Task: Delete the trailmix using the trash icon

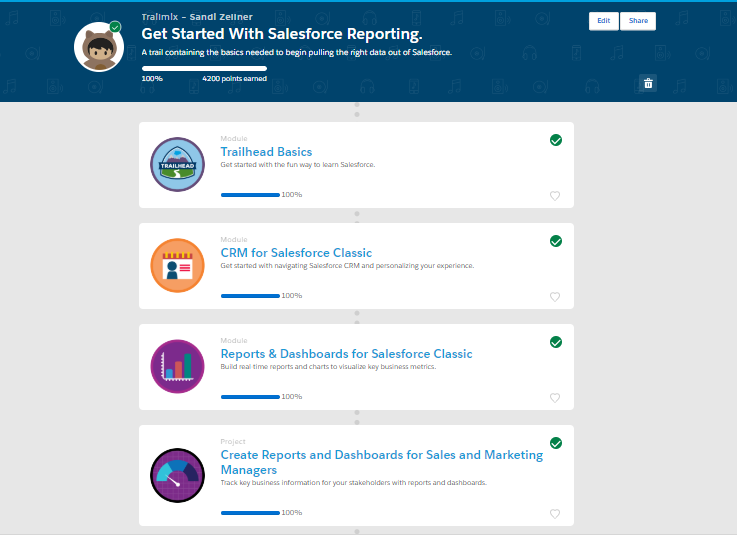Action: (x=648, y=83)
